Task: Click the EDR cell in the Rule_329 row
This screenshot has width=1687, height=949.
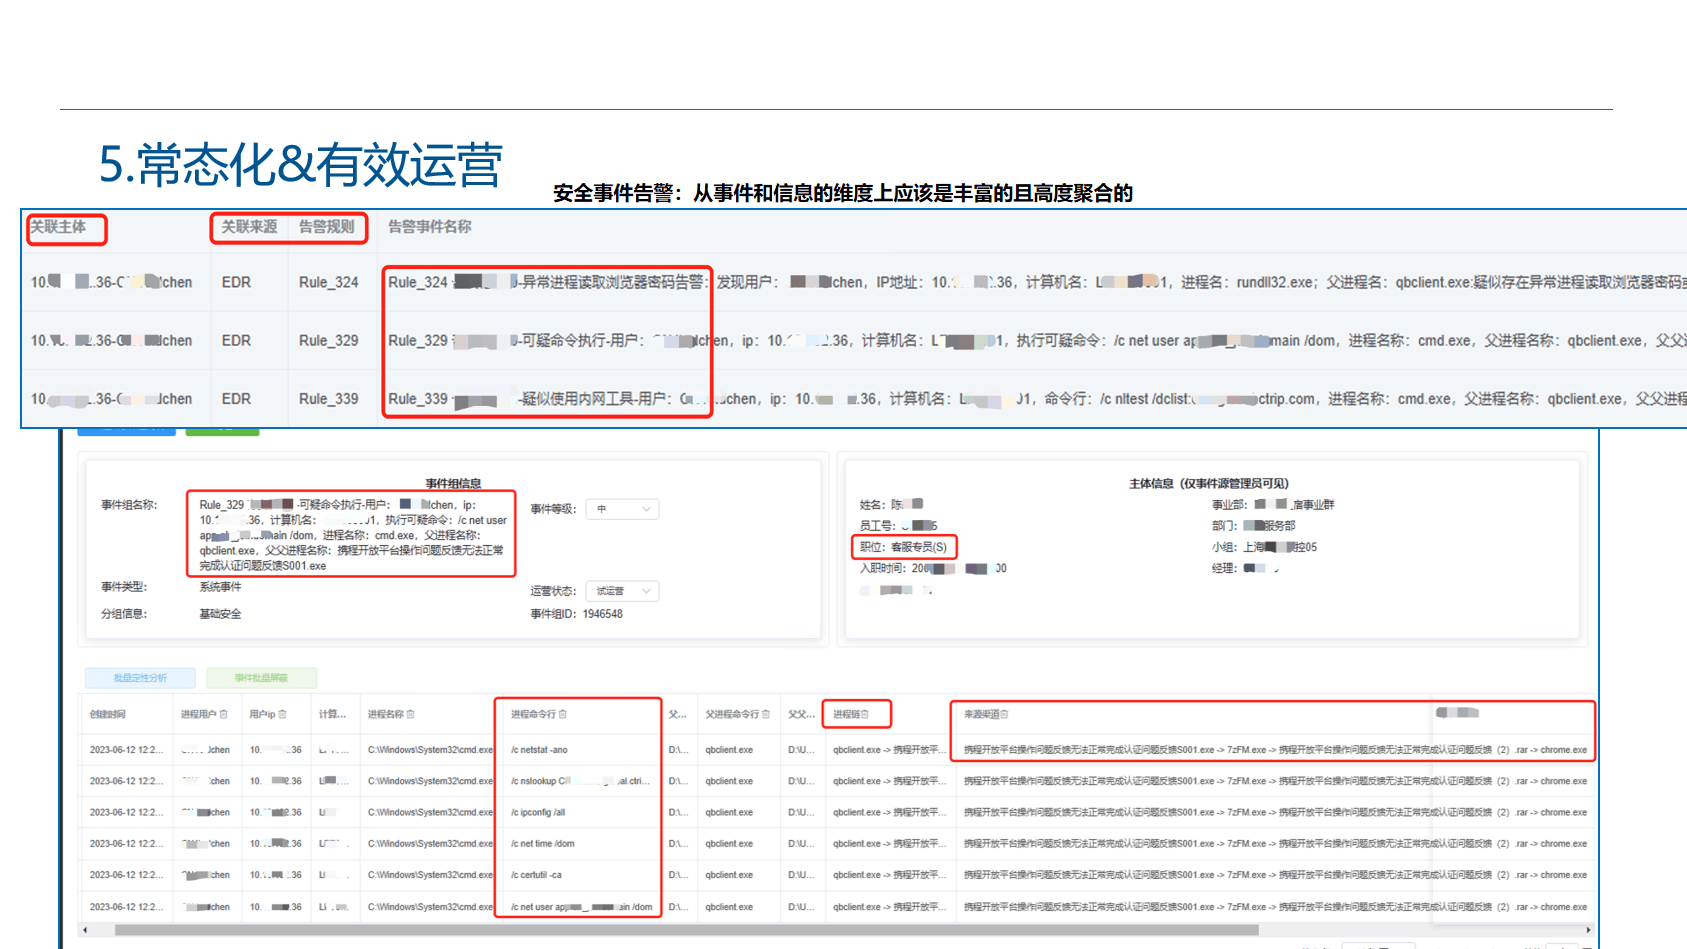Action: (236, 340)
